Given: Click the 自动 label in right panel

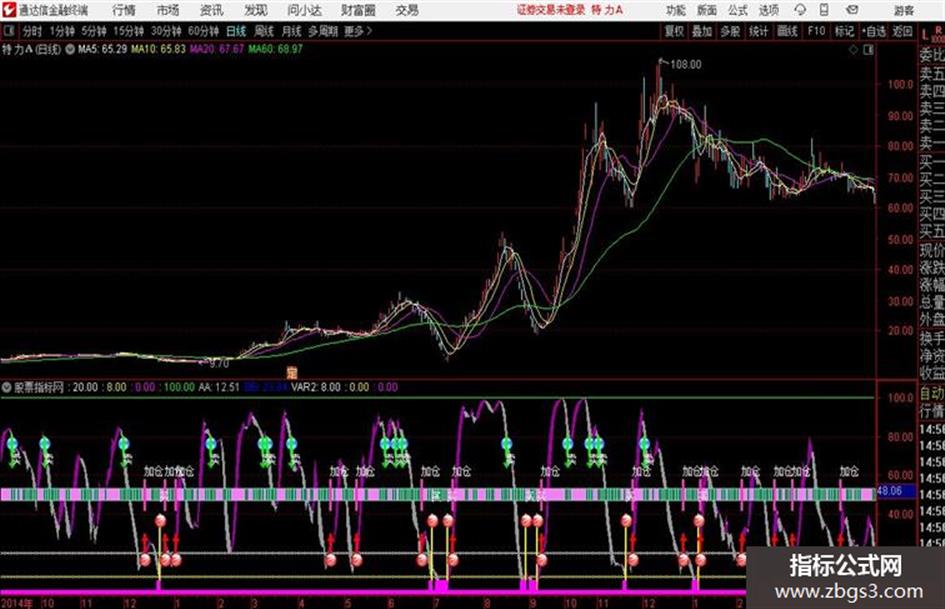Looking at the screenshot, I should [932, 394].
